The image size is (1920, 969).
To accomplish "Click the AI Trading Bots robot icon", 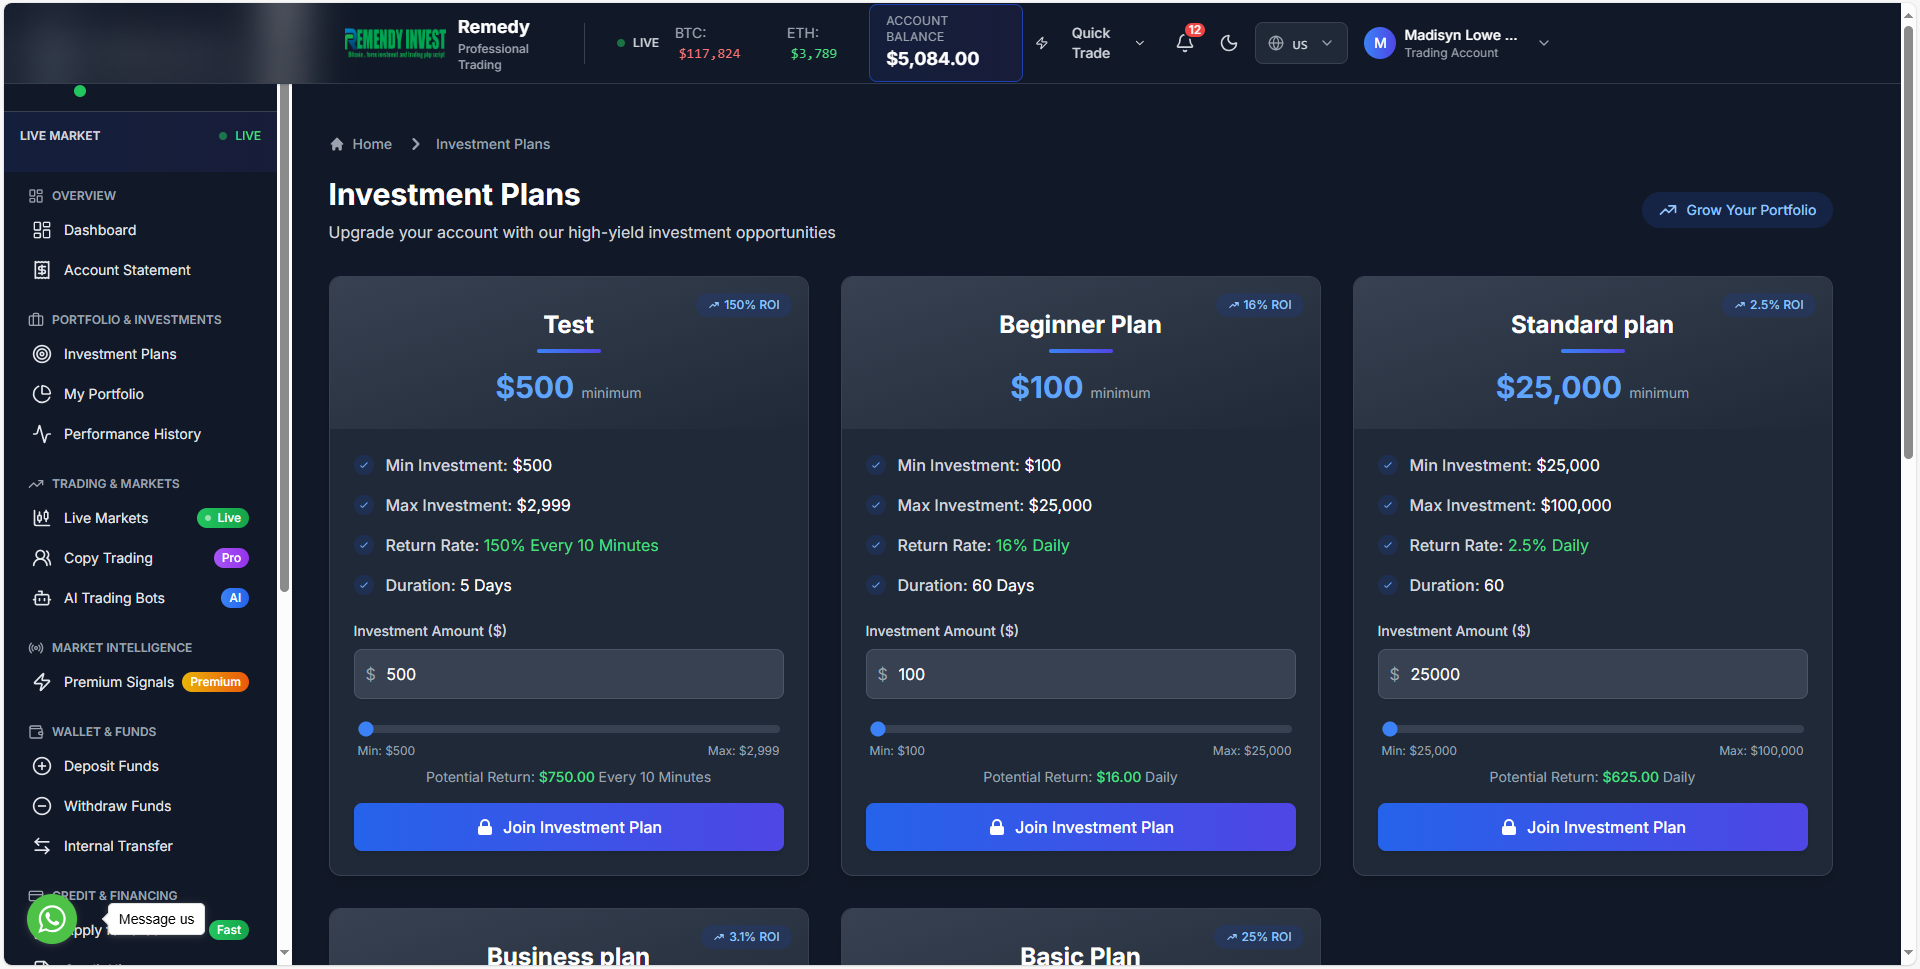I will pyautogui.click(x=42, y=598).
